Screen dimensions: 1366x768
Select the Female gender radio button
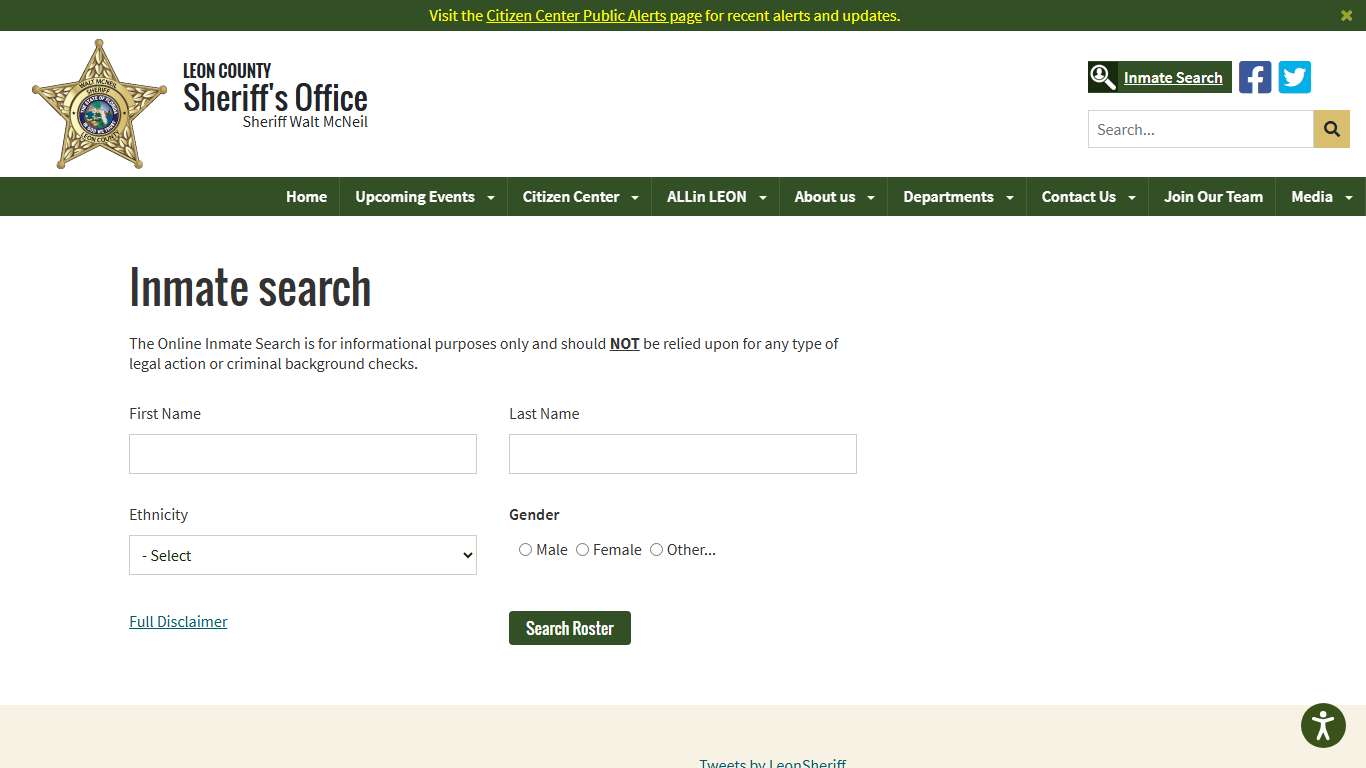tap(582, 549)
